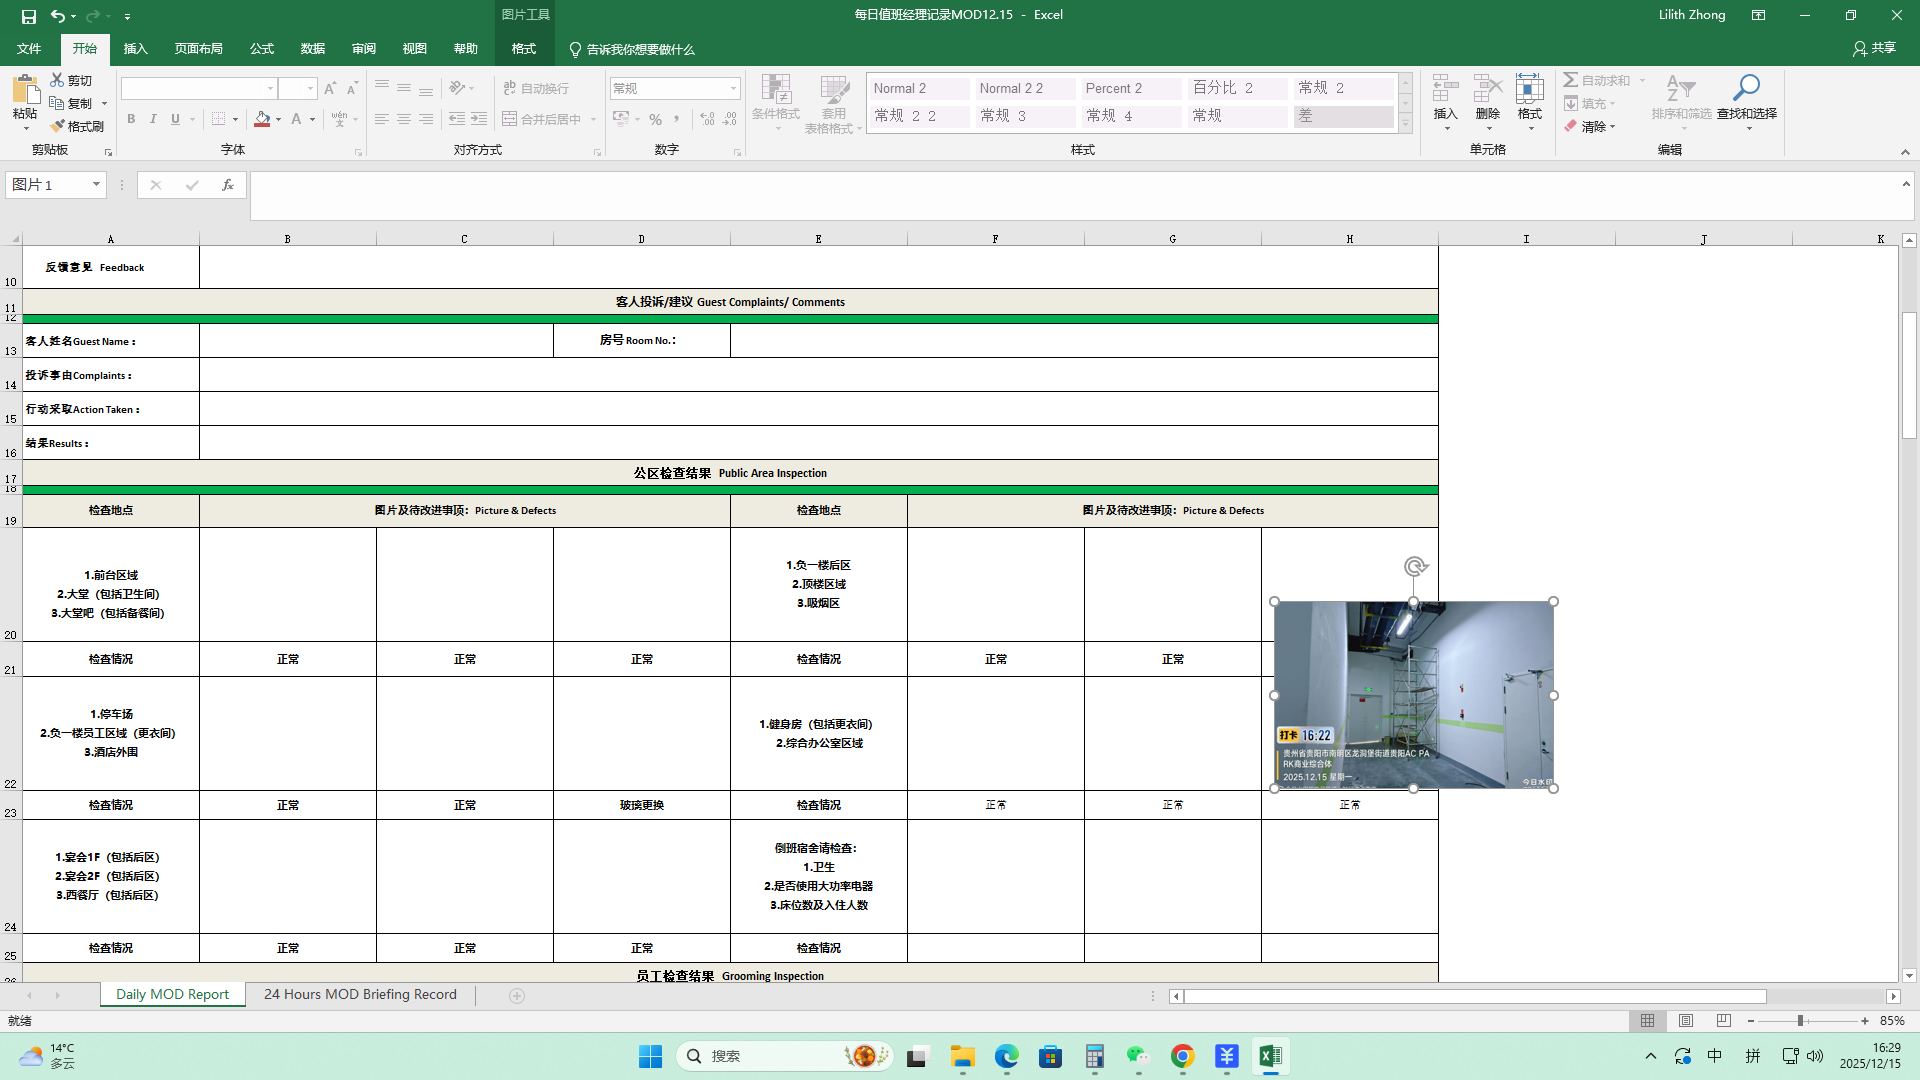Click the Cut scissors icon
1920x1080 pixels.
tap(58, 80)
